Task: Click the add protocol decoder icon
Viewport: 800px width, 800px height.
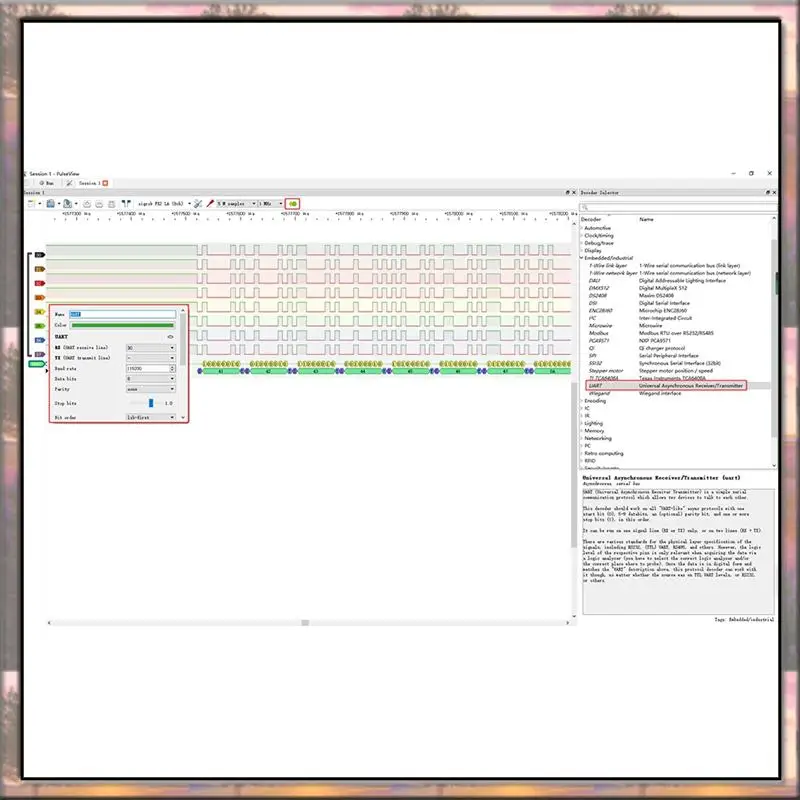Action: [x=293, y=204]
